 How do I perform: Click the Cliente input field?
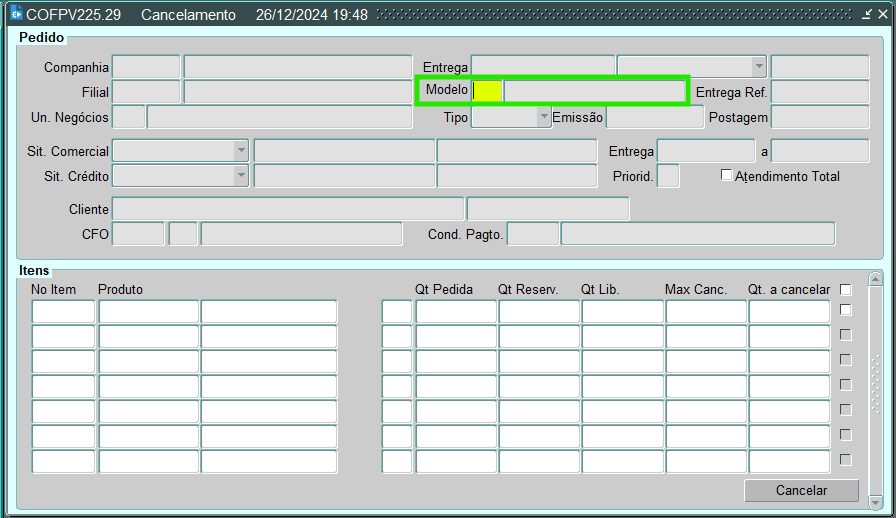pyautogui.click(x=288, y=209)
